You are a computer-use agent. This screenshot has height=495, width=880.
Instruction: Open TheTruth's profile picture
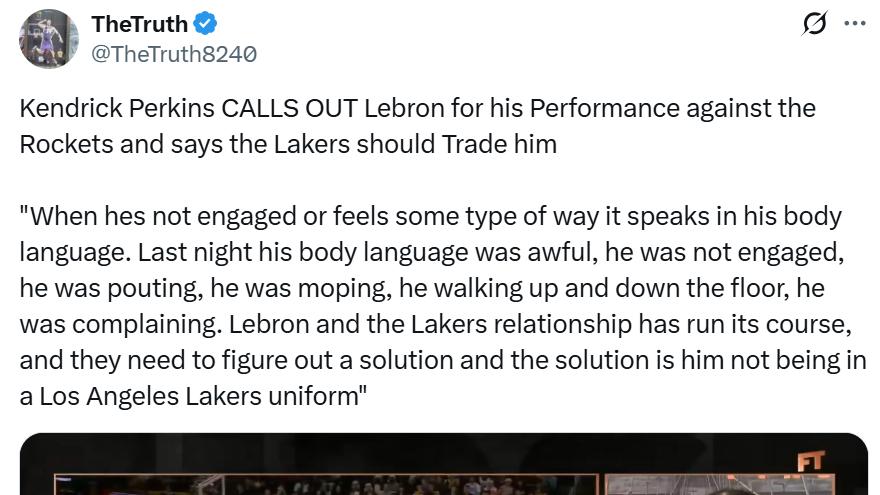(49, 39)
